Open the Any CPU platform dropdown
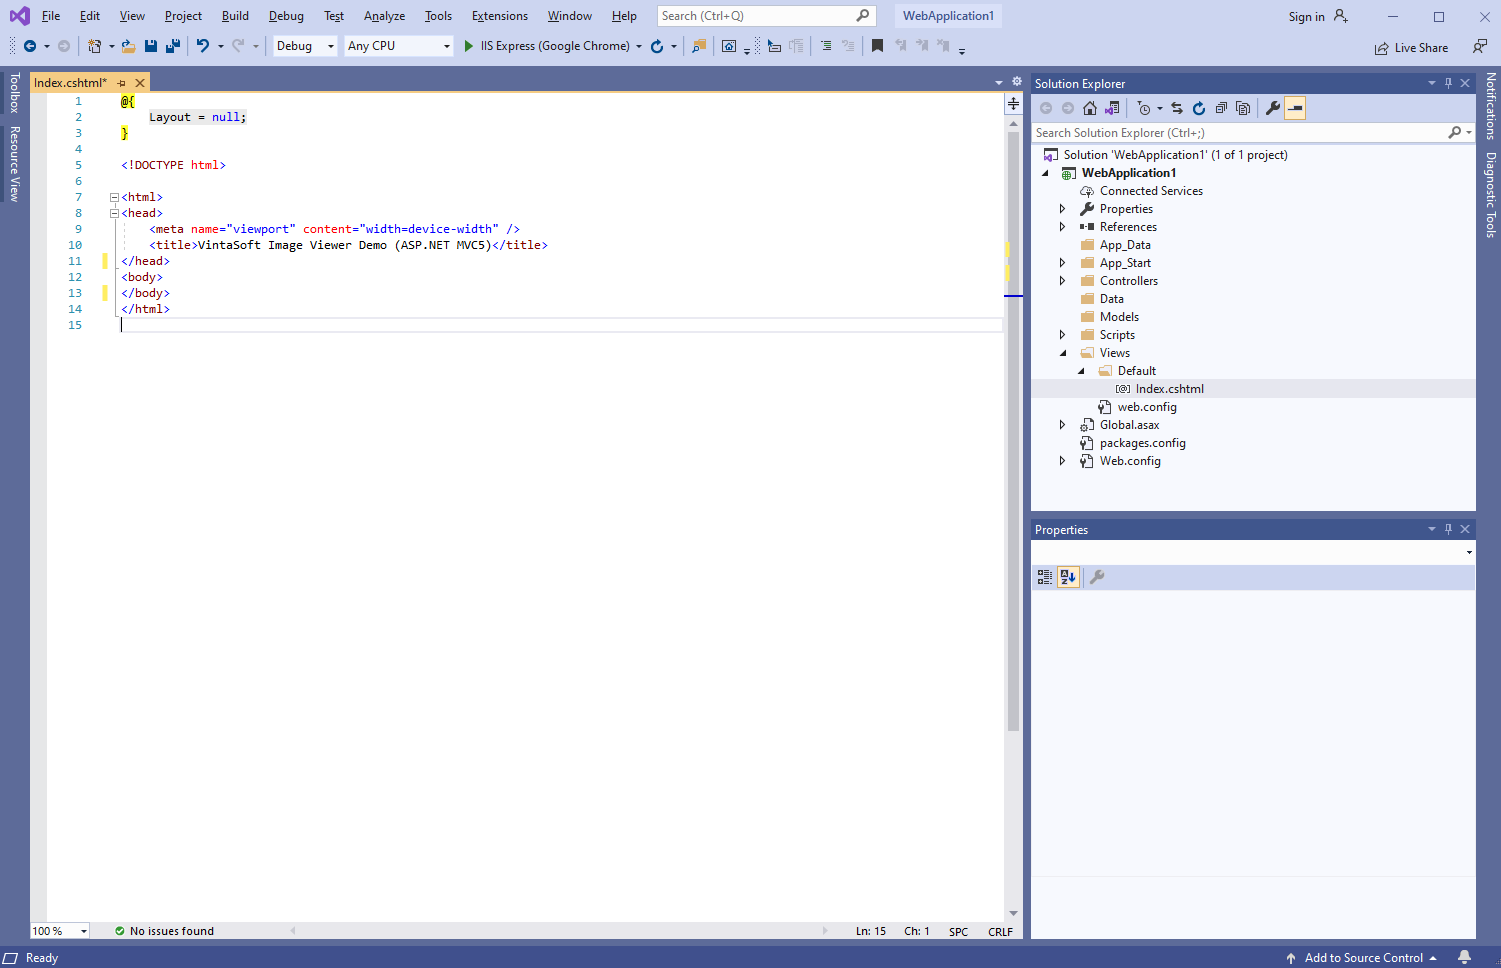This screenshot has height=968, width=1501. click(x=399, y=46)
